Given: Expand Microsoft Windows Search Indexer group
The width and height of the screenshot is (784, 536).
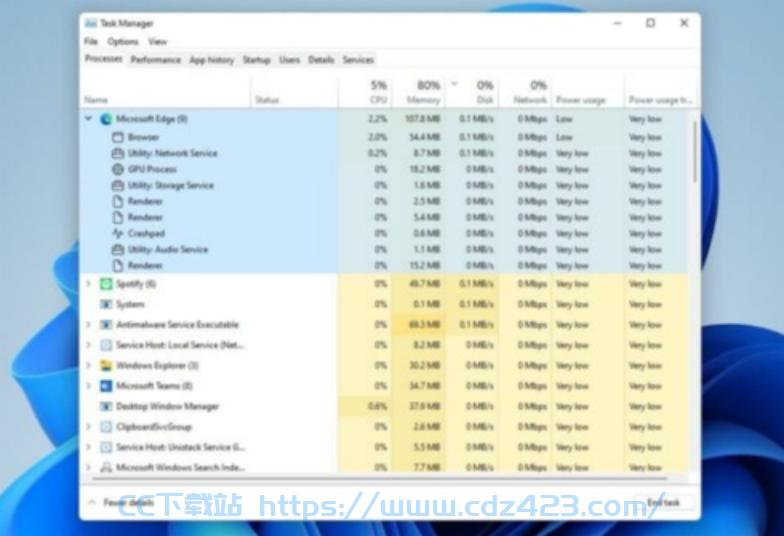Looking at the screenshot, I should coord(88,467).
